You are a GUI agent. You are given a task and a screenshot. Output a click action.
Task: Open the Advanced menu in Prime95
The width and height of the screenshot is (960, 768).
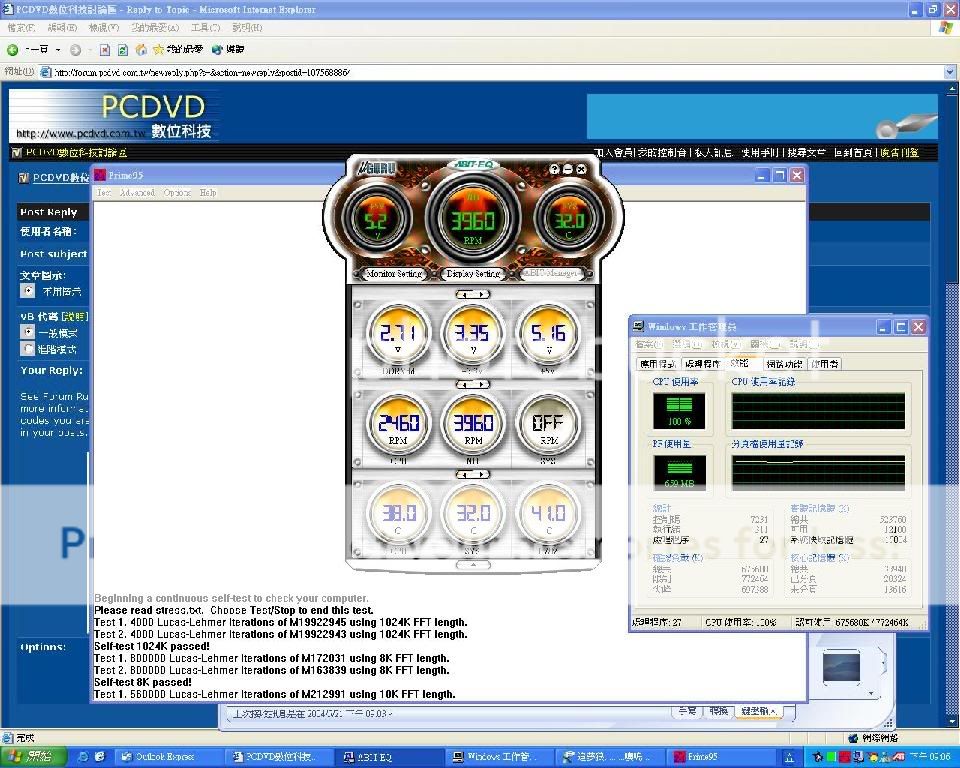[x=137, y=192]
